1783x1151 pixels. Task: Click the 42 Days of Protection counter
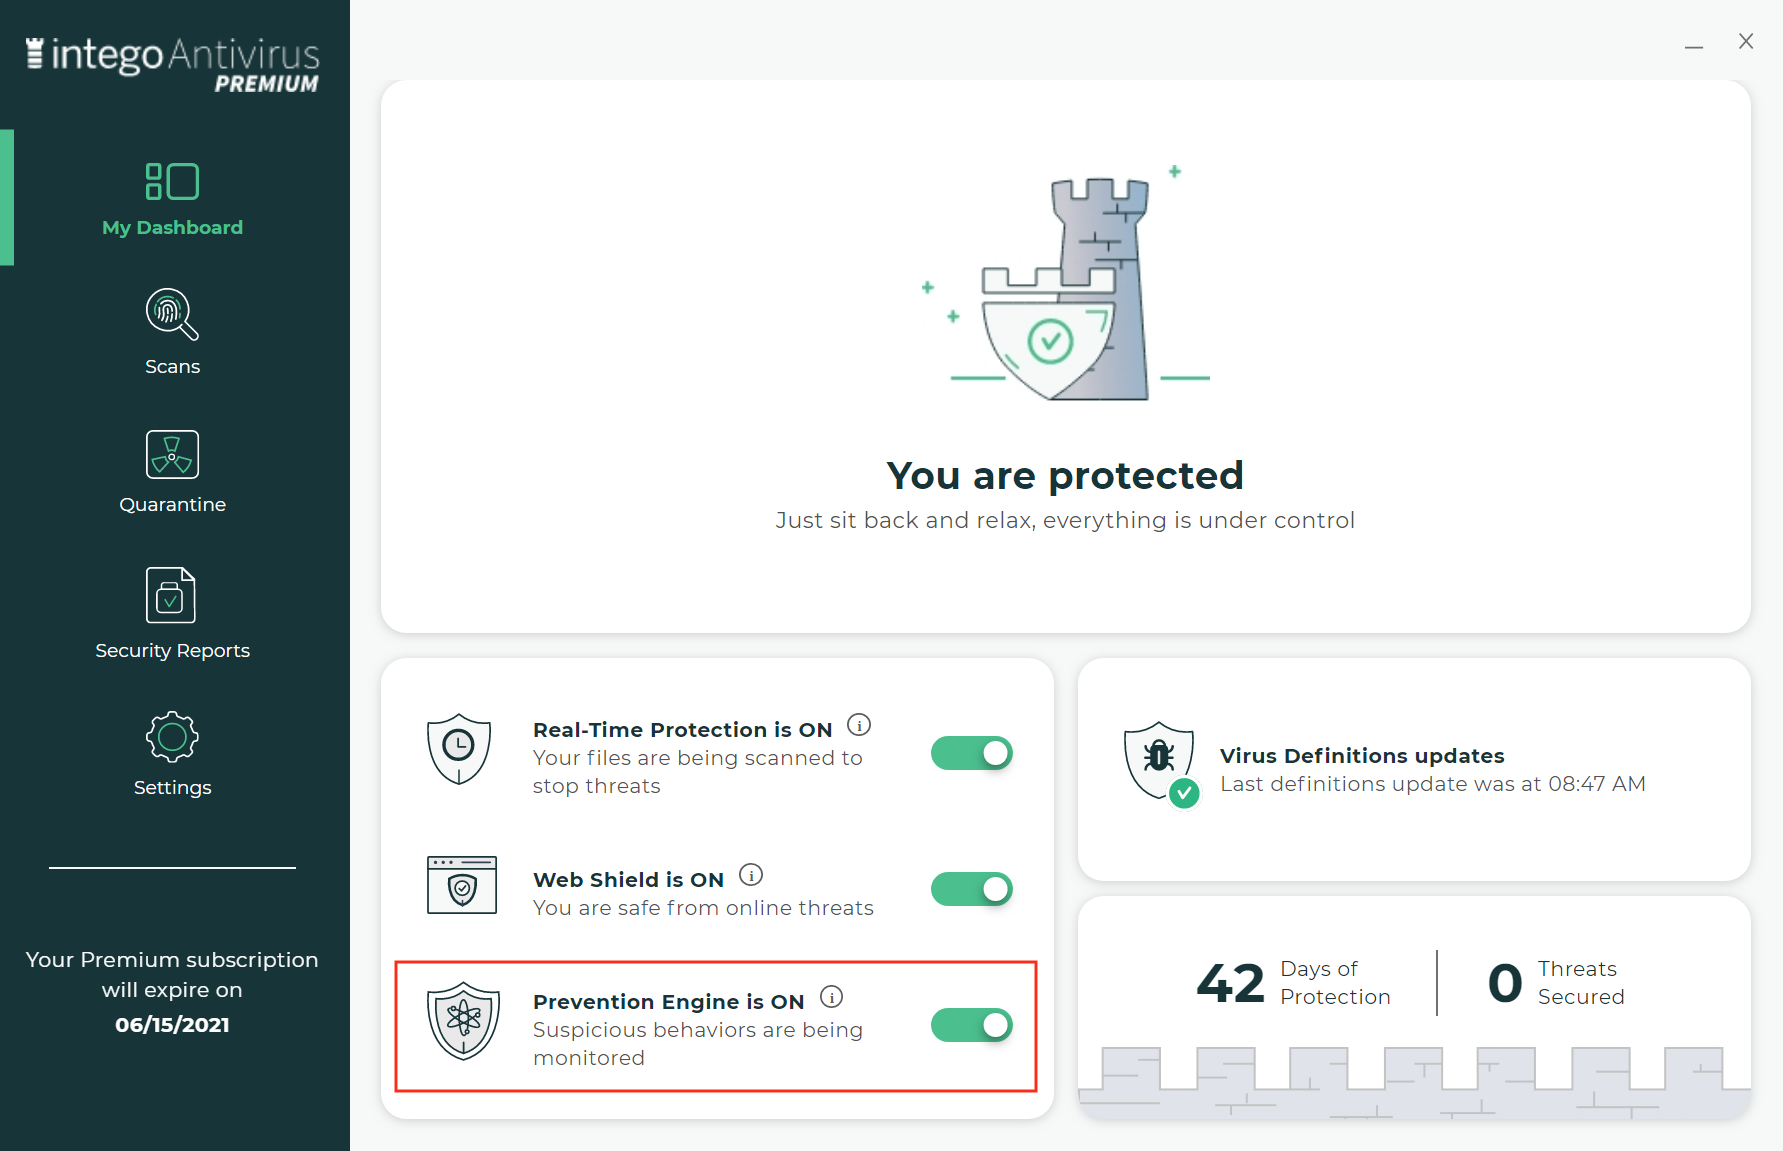point(1294,983)
